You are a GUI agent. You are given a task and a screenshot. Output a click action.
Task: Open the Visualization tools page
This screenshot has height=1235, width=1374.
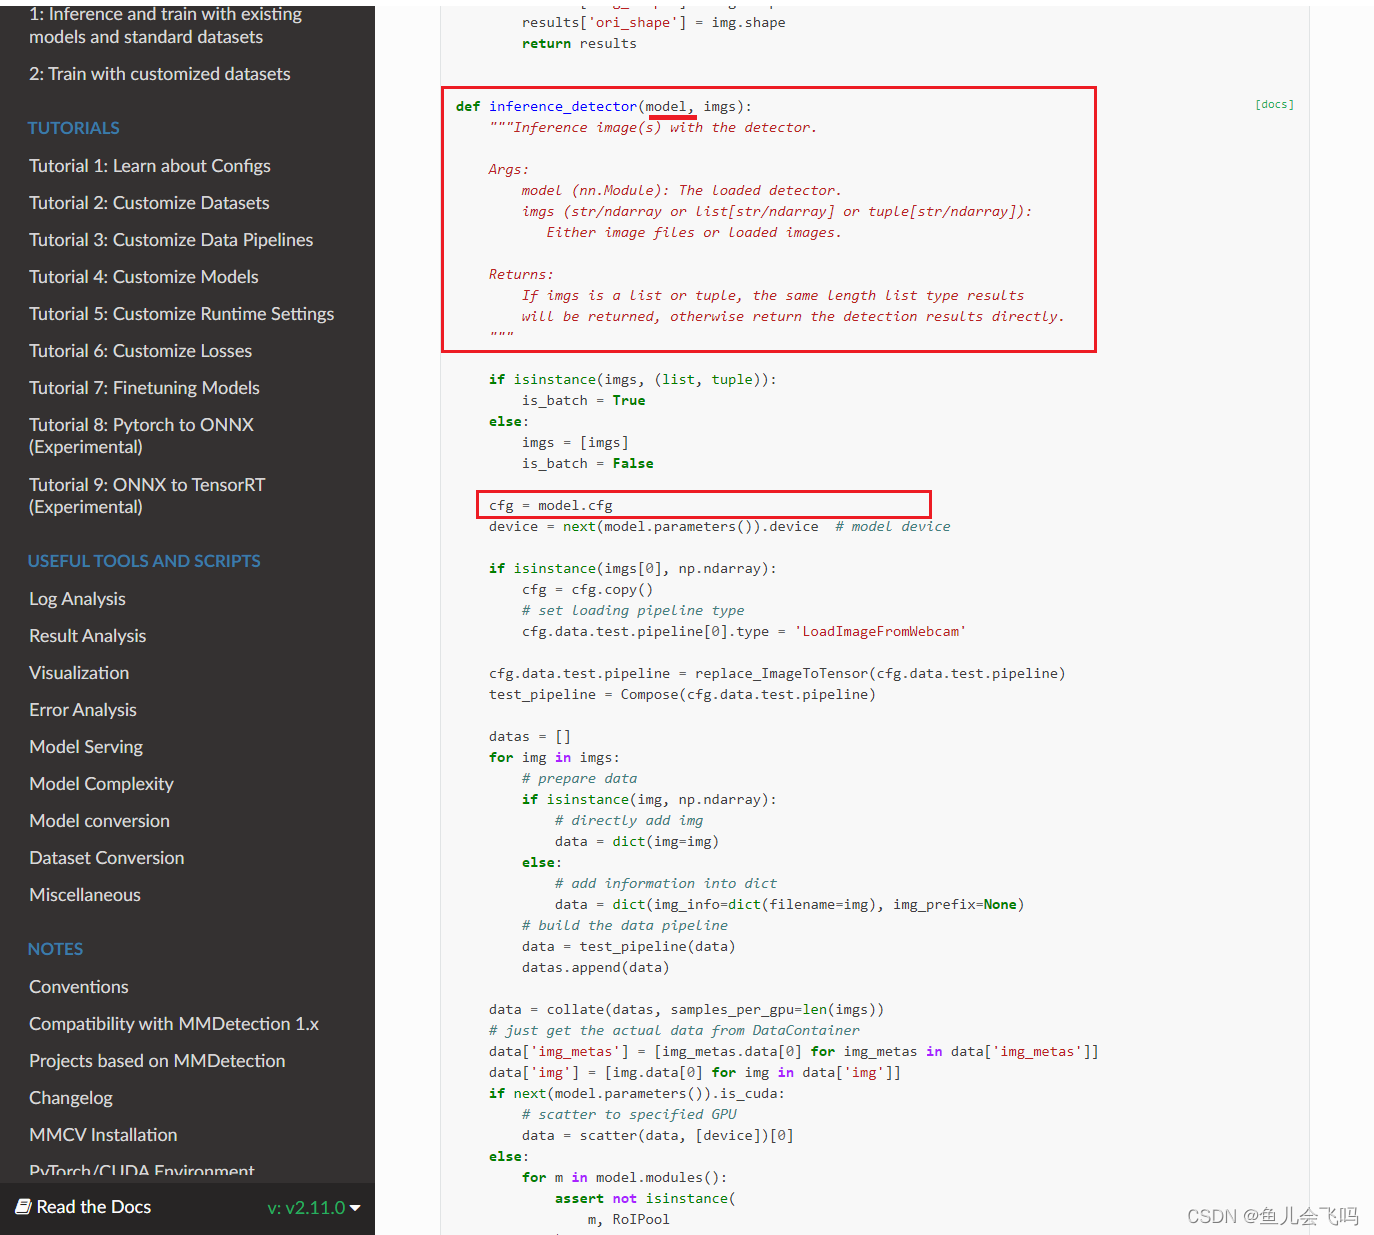point(78,672)
